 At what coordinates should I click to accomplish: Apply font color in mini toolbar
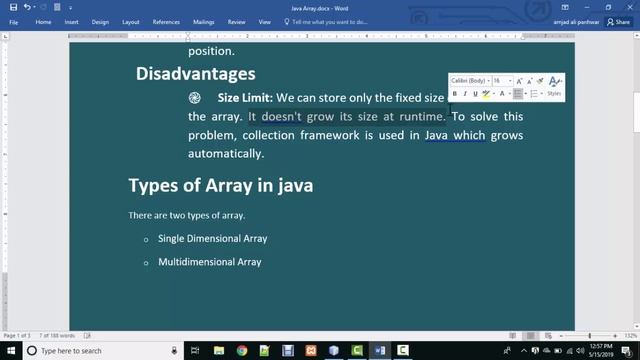pyautogui.click(x=502, y=94)
